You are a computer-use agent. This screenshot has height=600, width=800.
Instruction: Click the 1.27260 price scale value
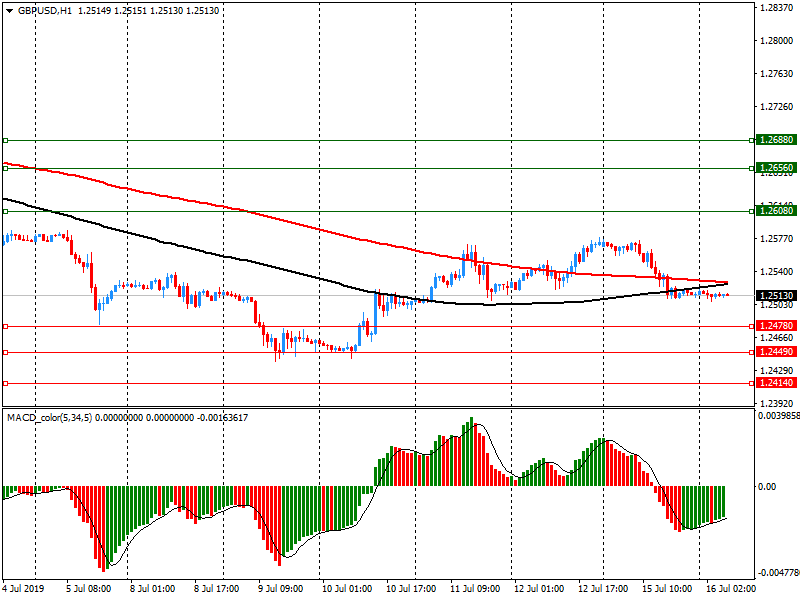pos(777,107)
